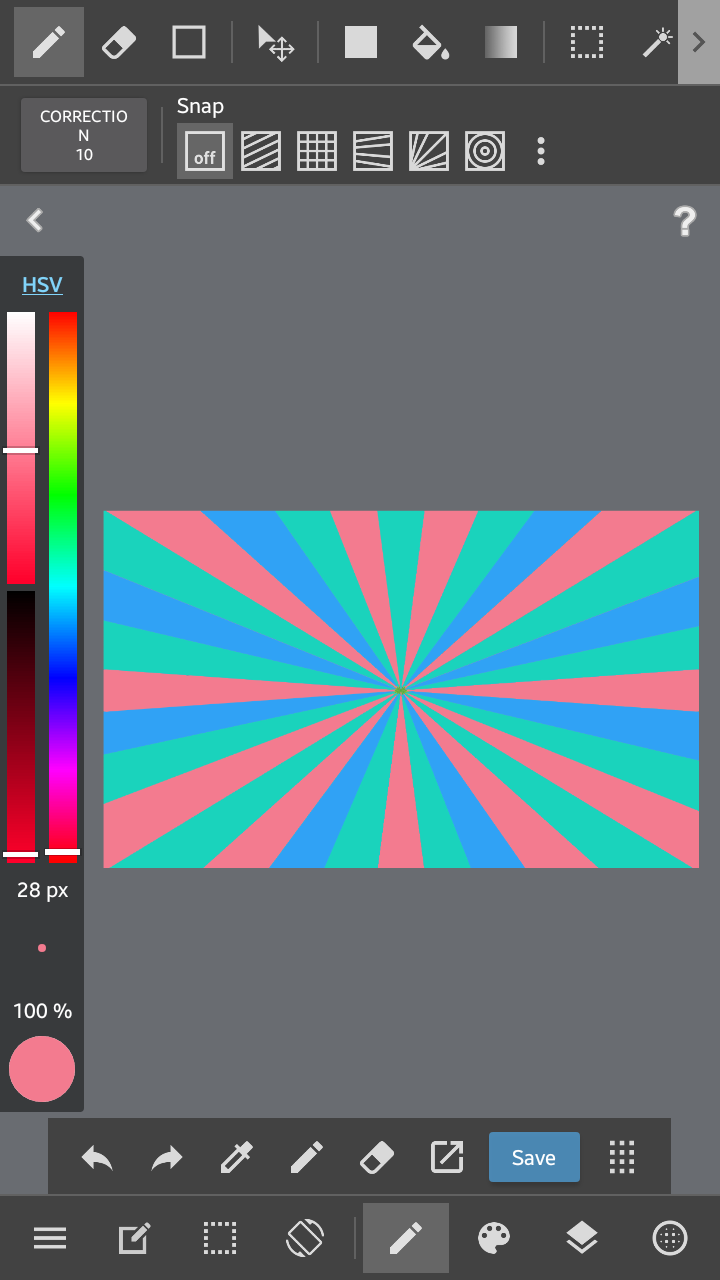This screenshot has width=720, height=1280.
Task: Open the Correction 10 setting
Action: 84,135
